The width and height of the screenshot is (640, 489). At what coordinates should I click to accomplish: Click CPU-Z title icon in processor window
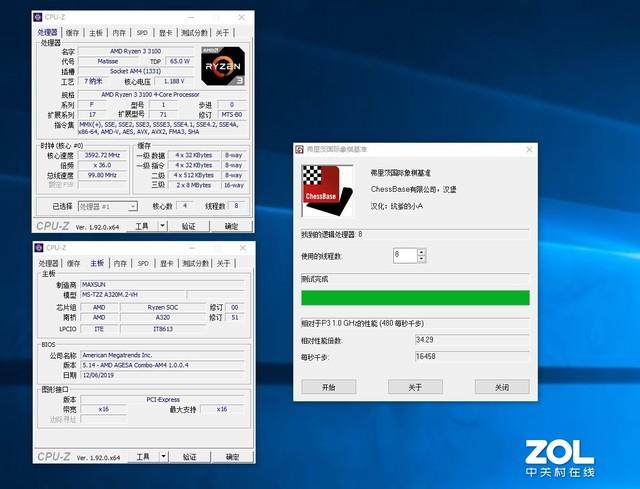point(38,17)
